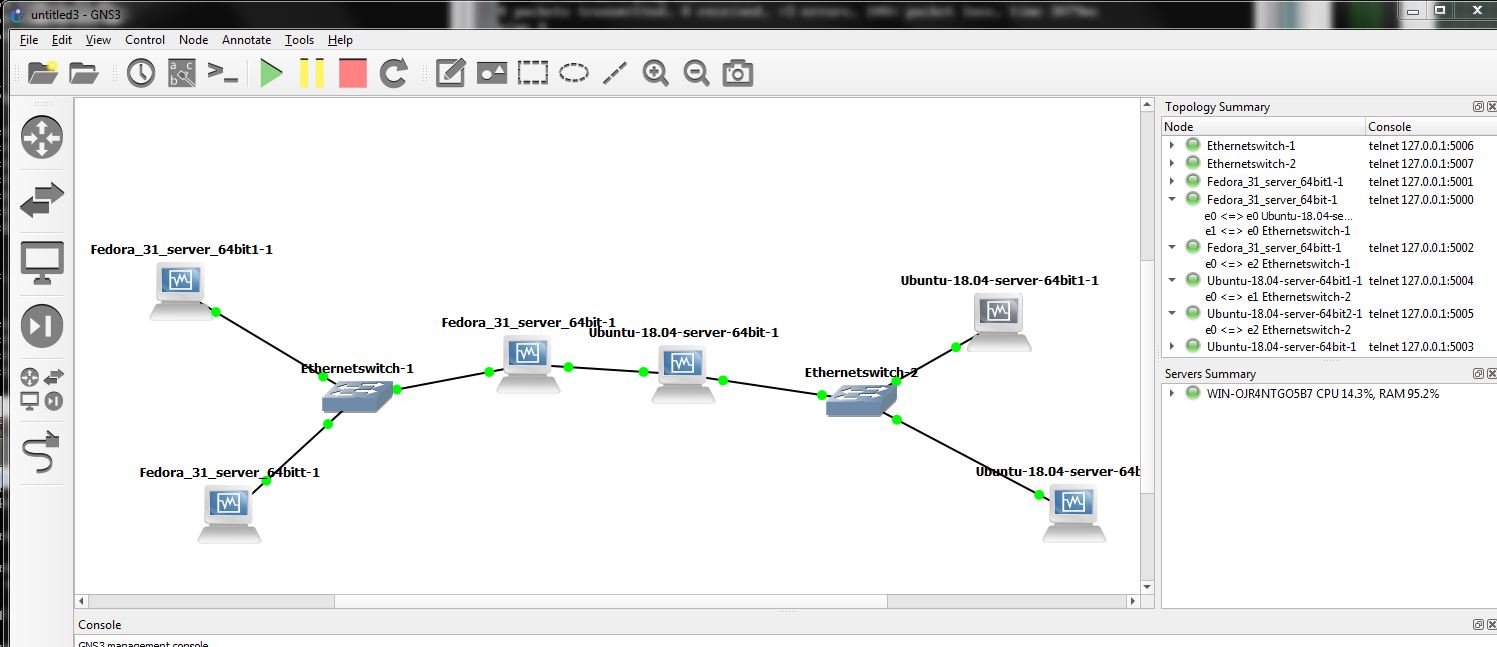This screenshot has height=647, width=1497.
Task: Collapse Ubuntu-18.04-server-64bit1-1 tree row
Action: 1172,281
